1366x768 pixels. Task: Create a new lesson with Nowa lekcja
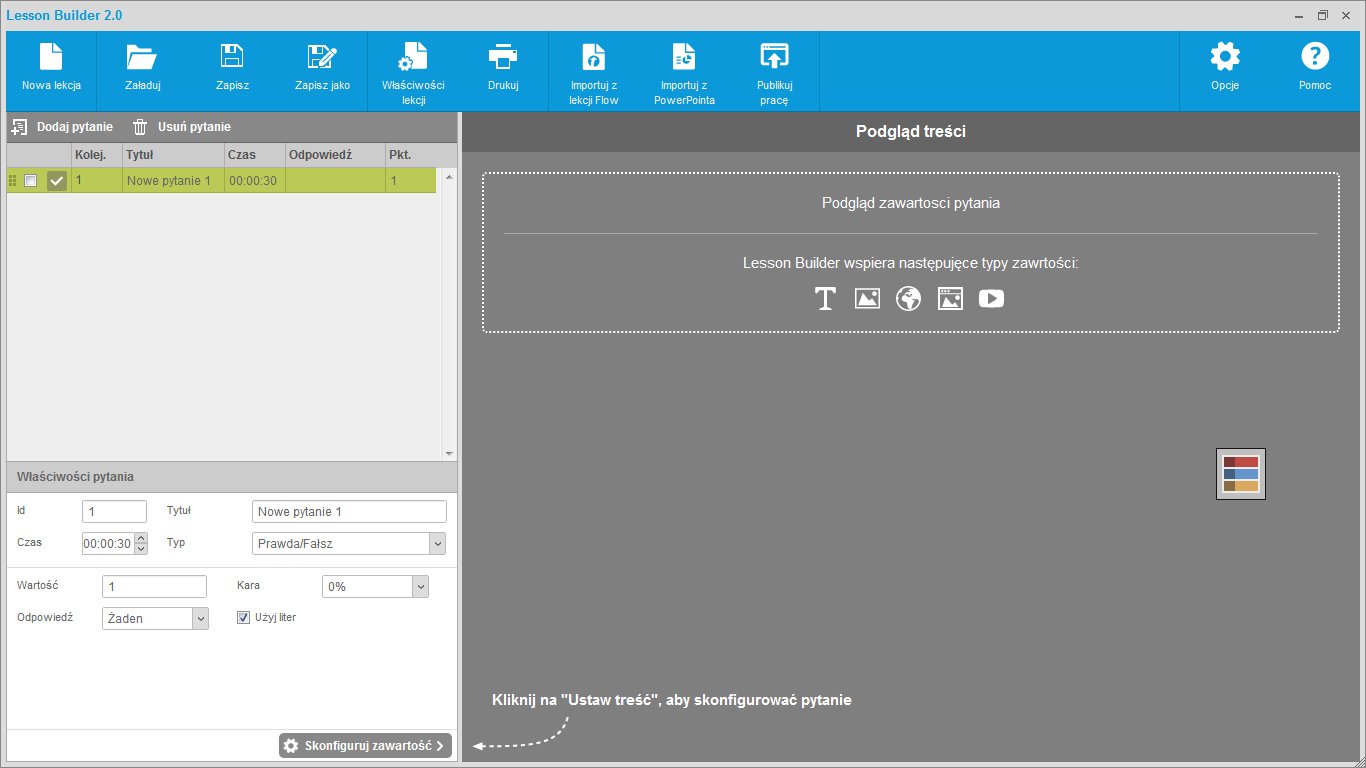[51, 69]
